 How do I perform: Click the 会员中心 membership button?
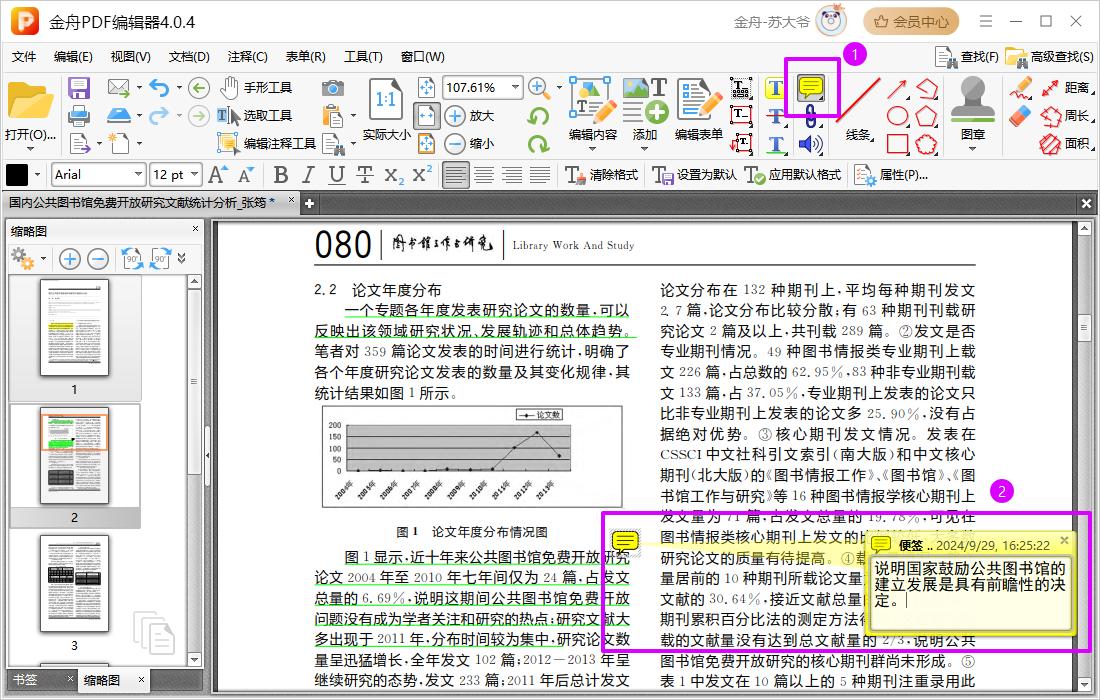pos(910,21)
